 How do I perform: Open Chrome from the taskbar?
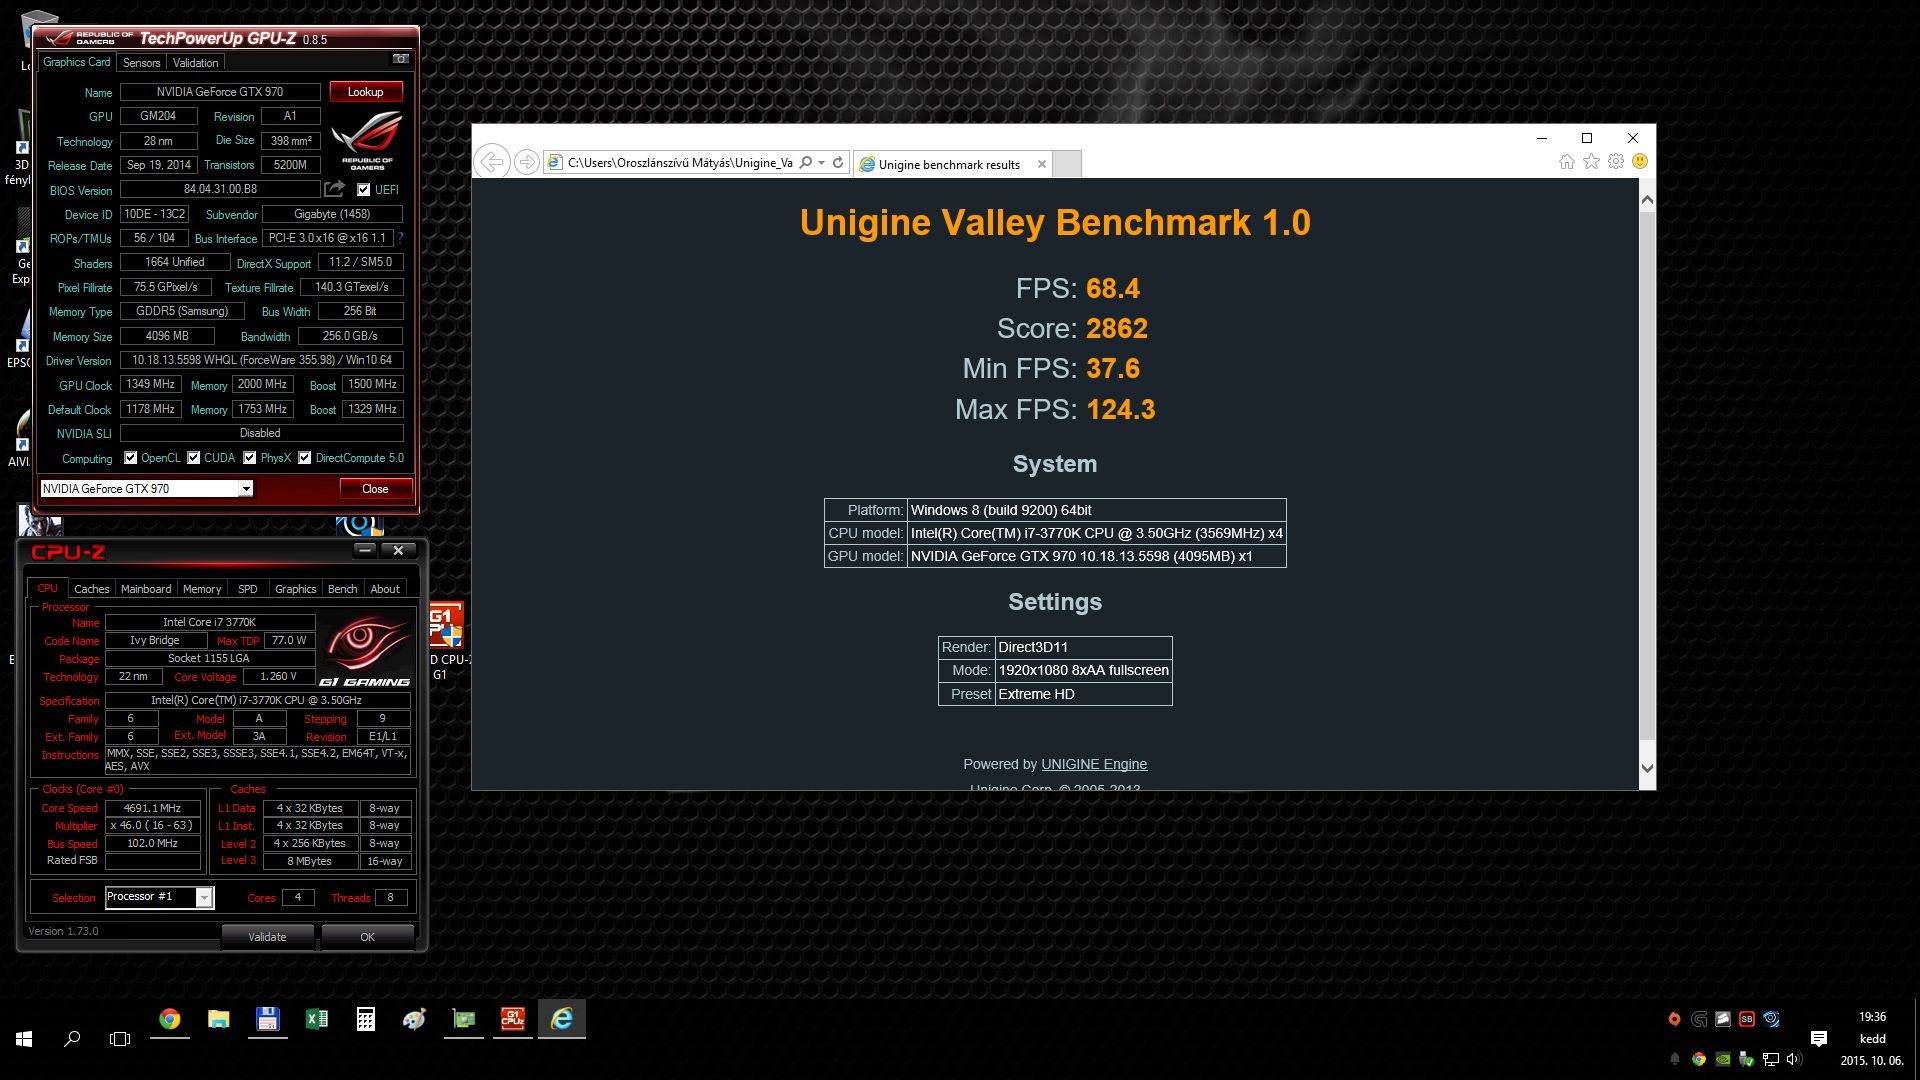170,1019
